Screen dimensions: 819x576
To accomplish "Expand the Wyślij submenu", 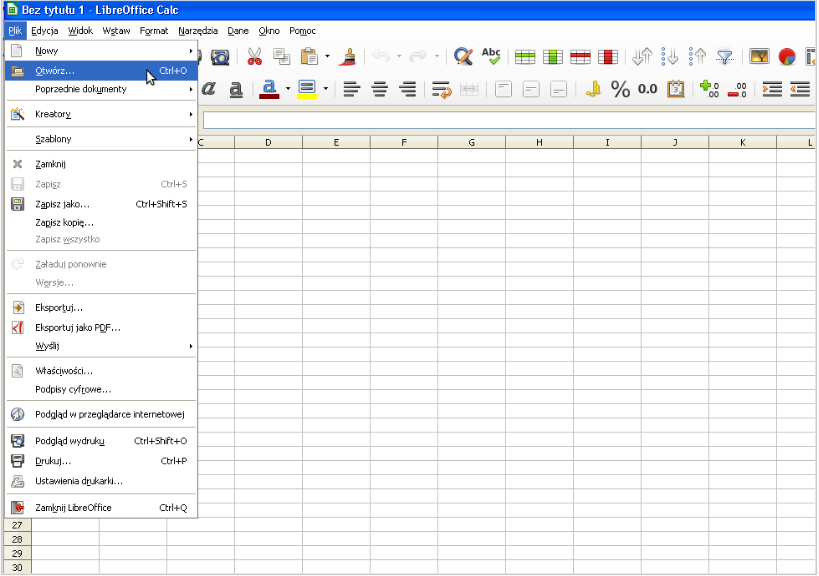I will pyautogui.click(x=101, y=346).
